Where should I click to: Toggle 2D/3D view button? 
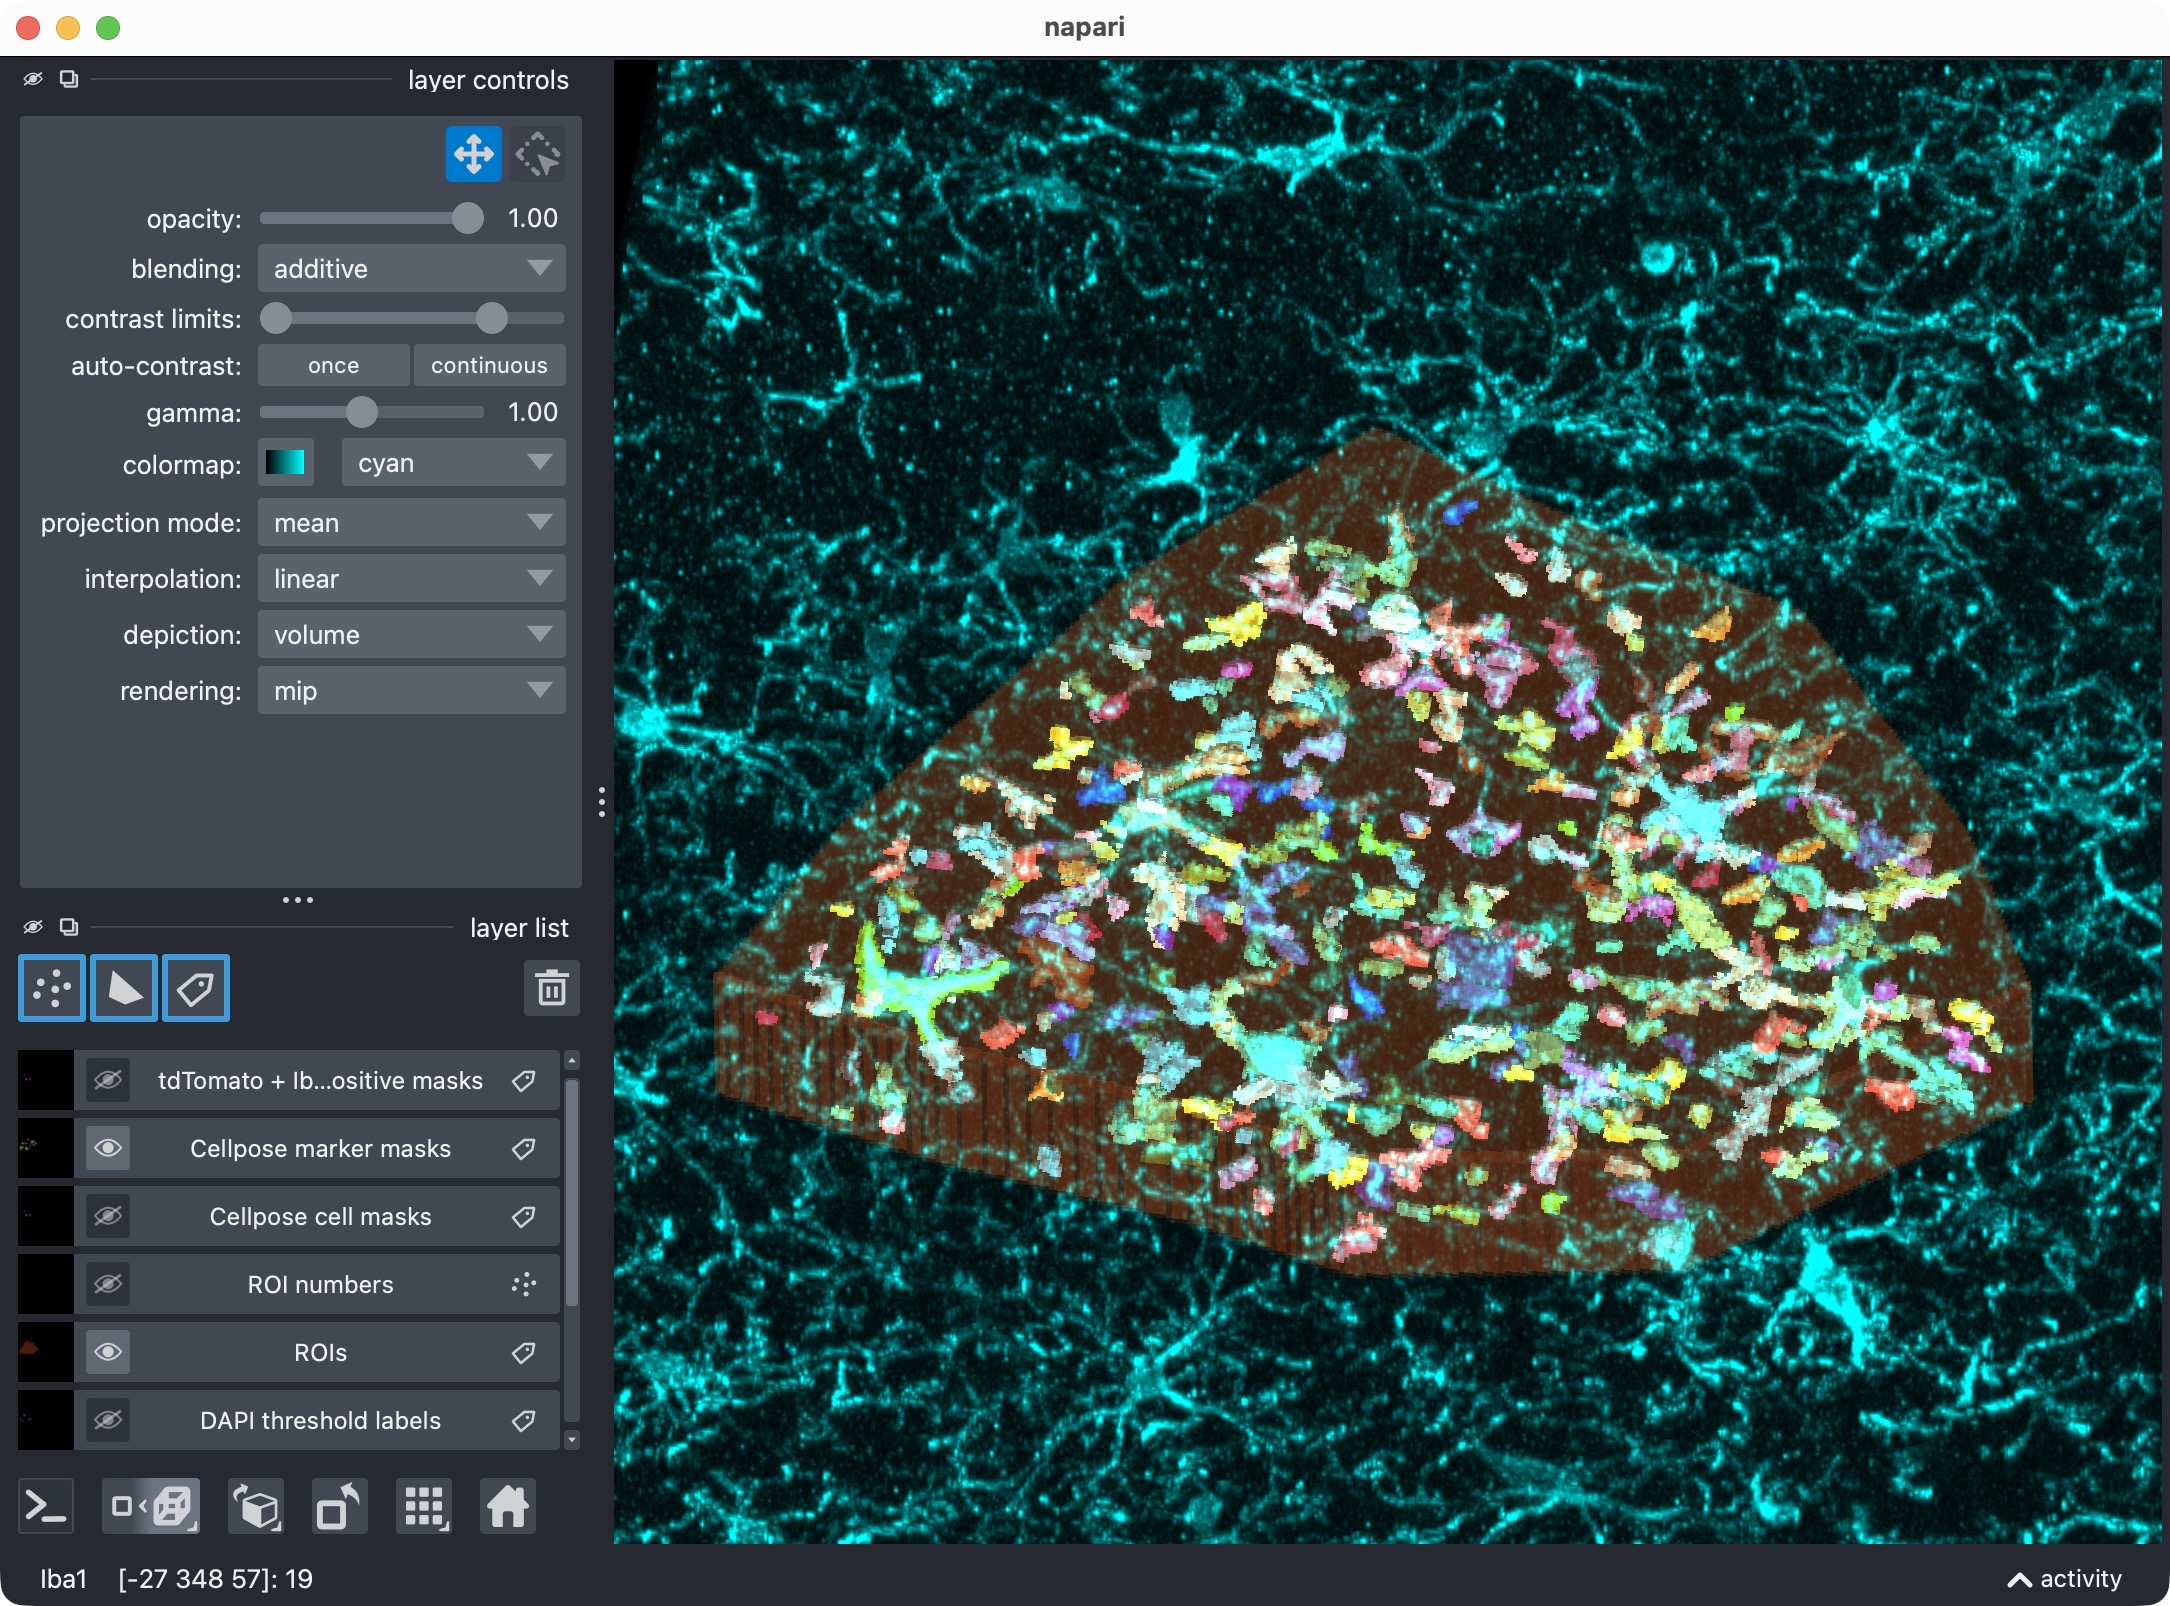point(151,1506)
